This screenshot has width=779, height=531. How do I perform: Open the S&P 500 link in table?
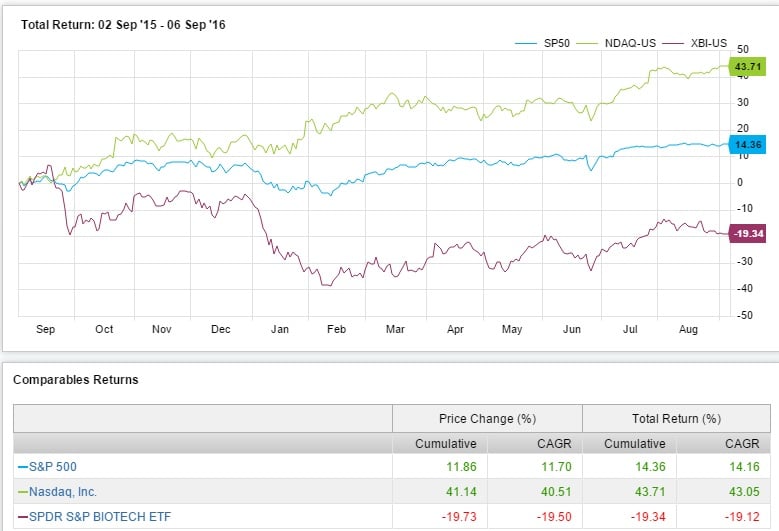(51, 467)
